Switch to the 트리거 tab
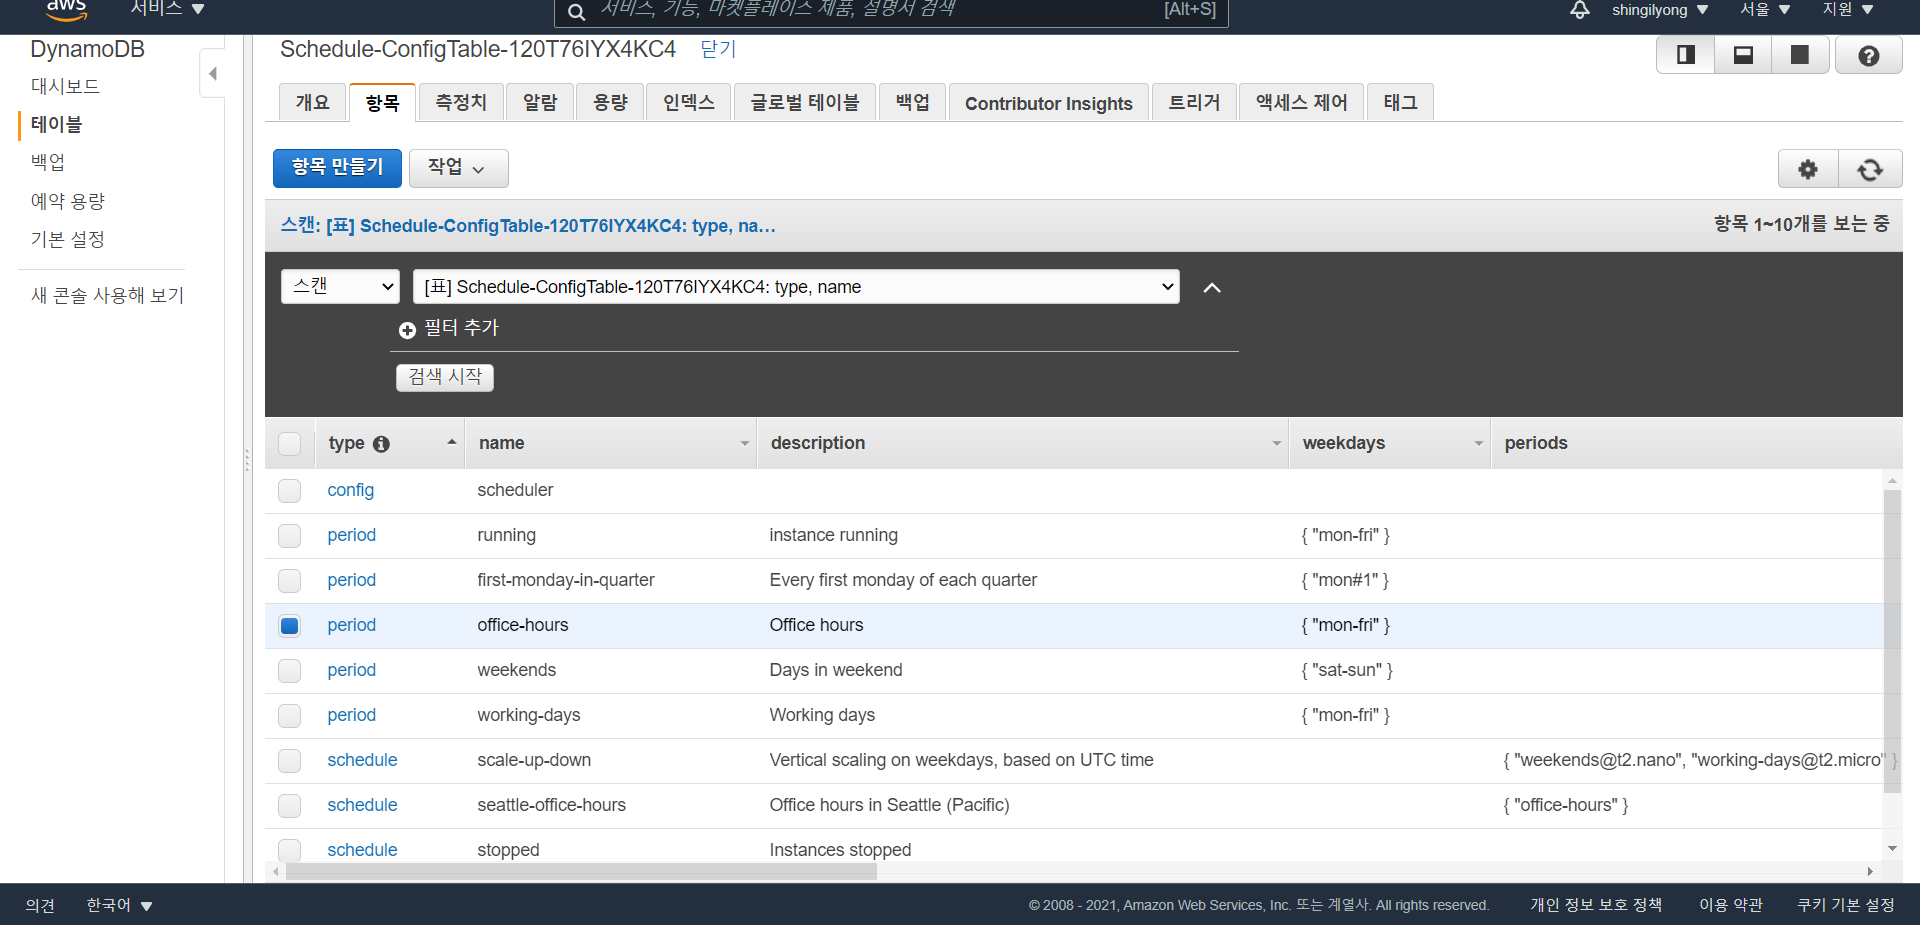Viewport: 1920px width, 925px height. (1194, 102)
